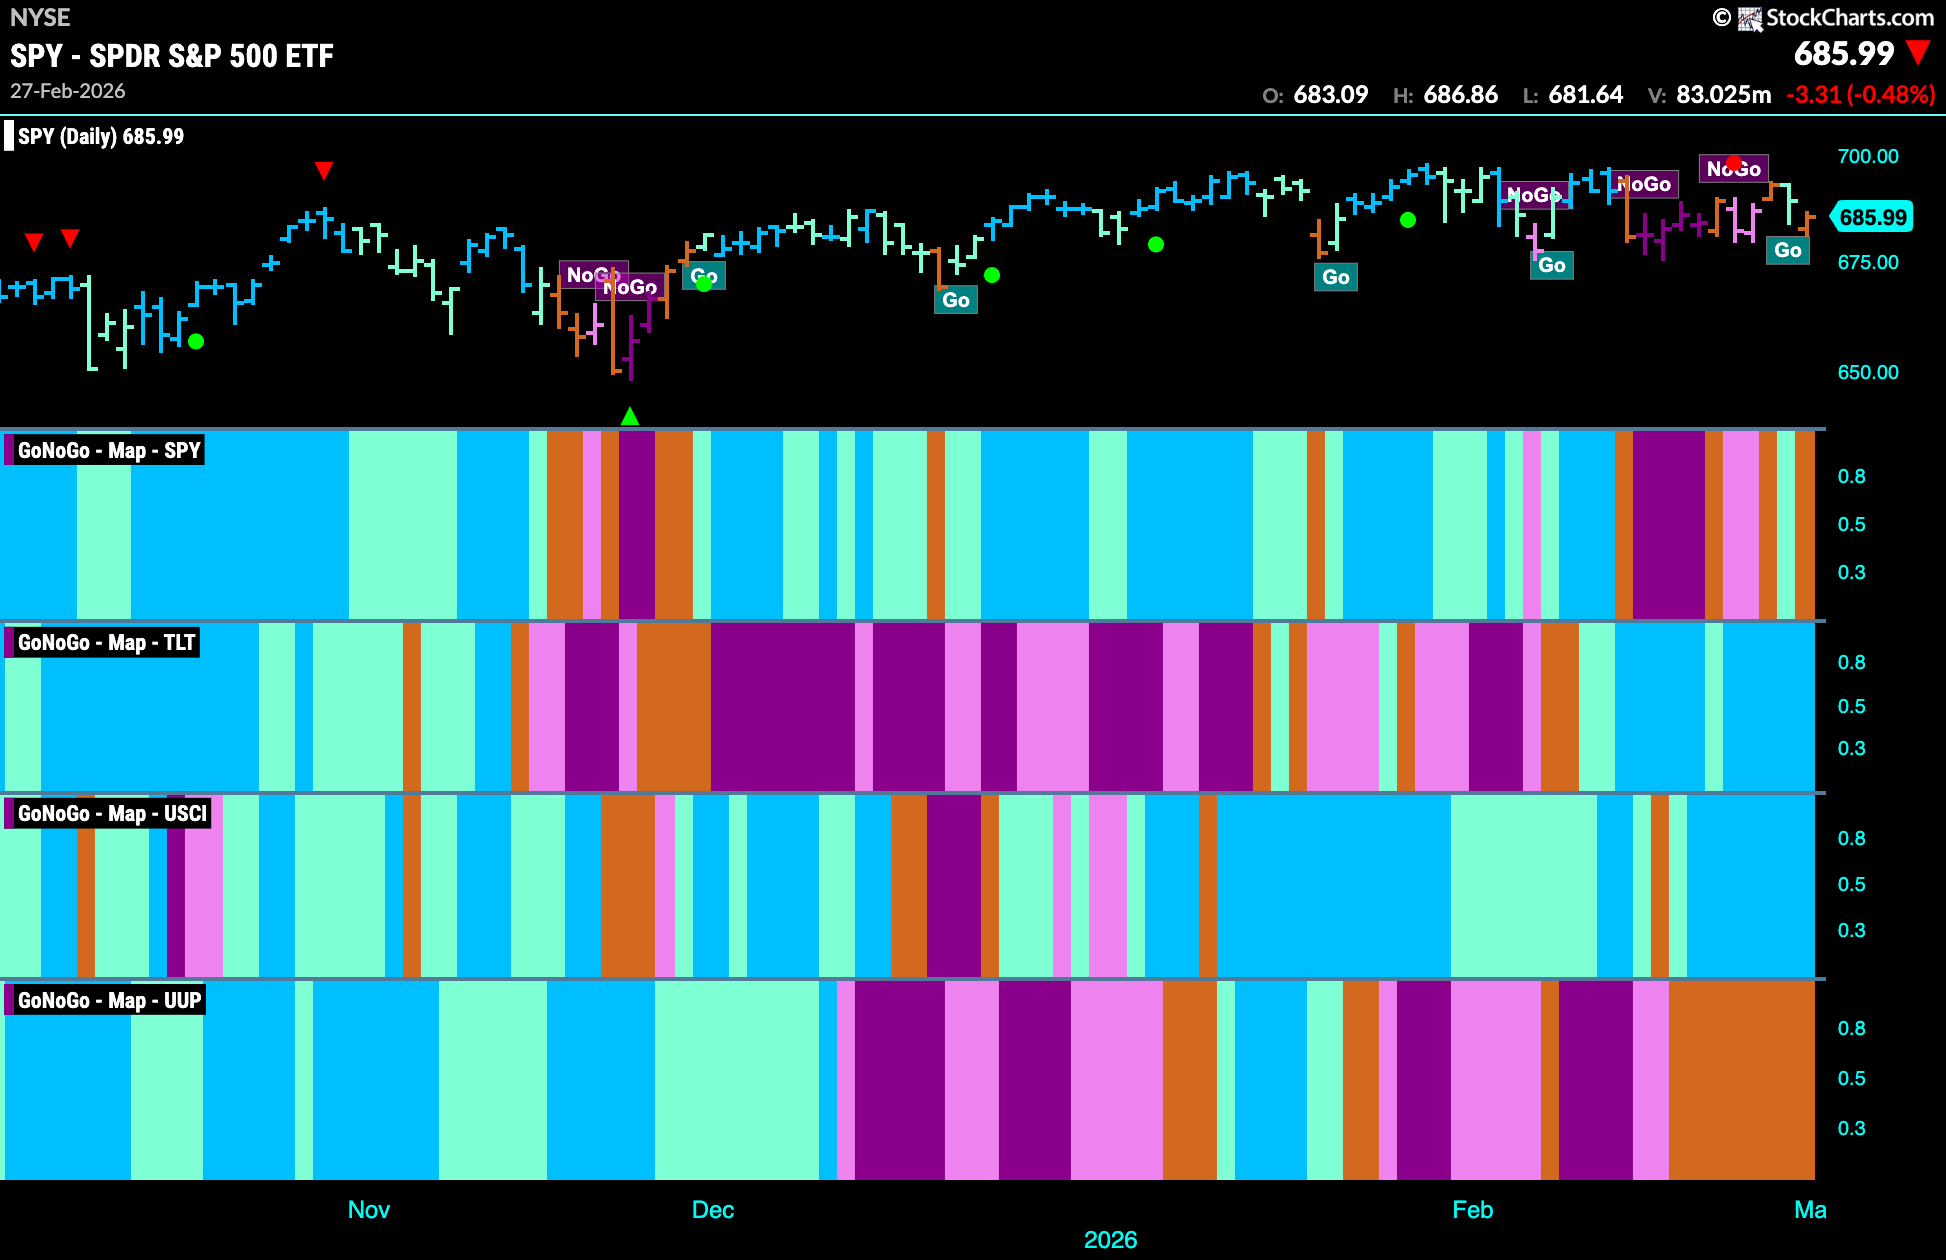Click the 27-Feb-2026 date
This screenshot has width=1946, height=1260.
68,91
